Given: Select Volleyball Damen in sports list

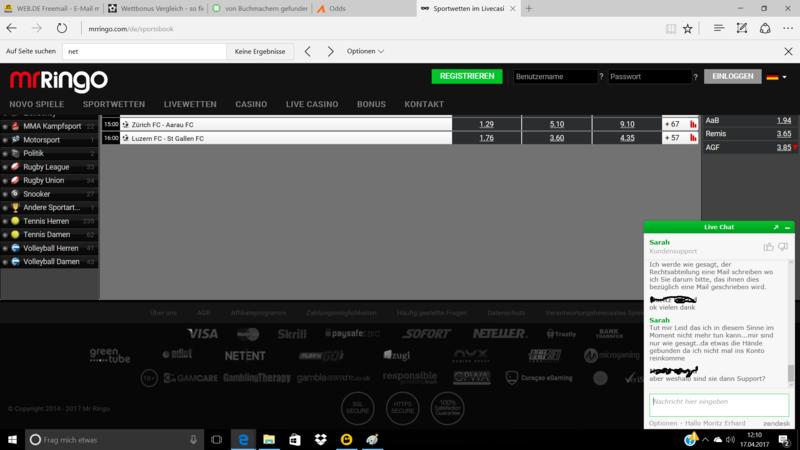Looking at the screenshot, I should point(49,261).
